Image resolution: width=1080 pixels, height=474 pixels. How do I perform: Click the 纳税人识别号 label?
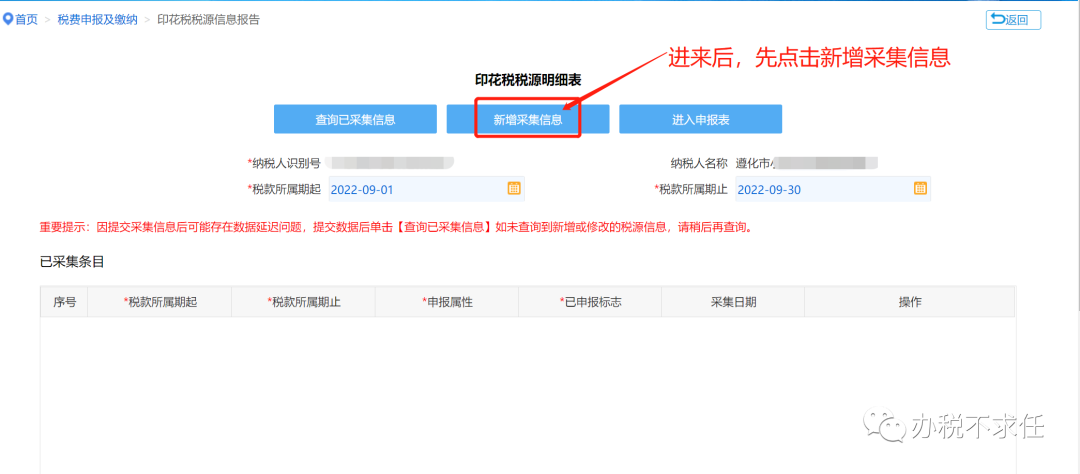284,163
